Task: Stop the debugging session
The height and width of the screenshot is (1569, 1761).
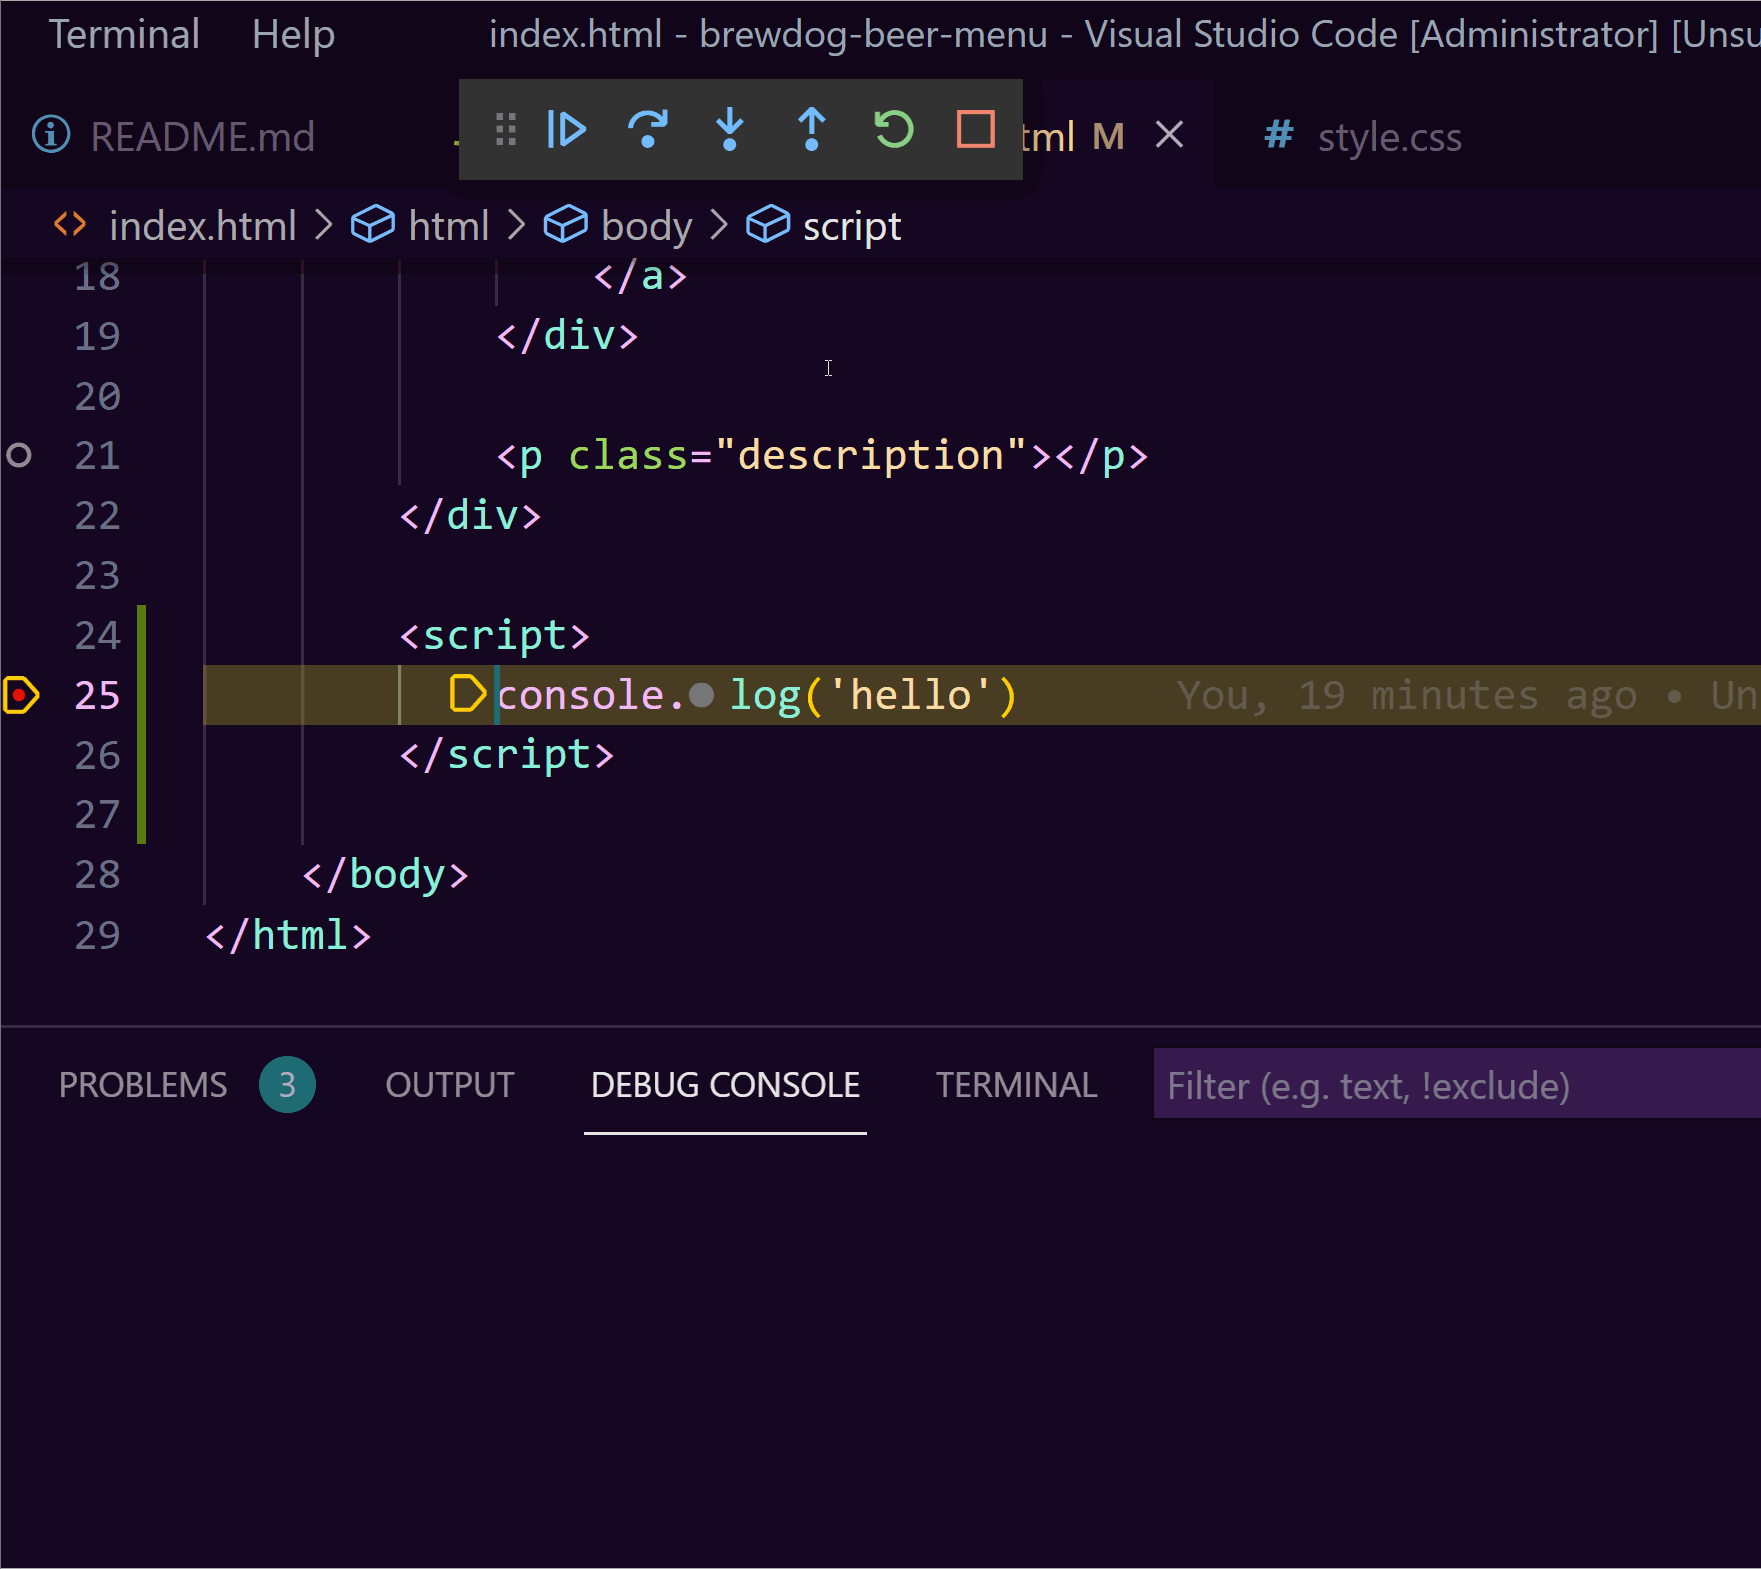Action: pyautogui.click(x=975, y=130)
